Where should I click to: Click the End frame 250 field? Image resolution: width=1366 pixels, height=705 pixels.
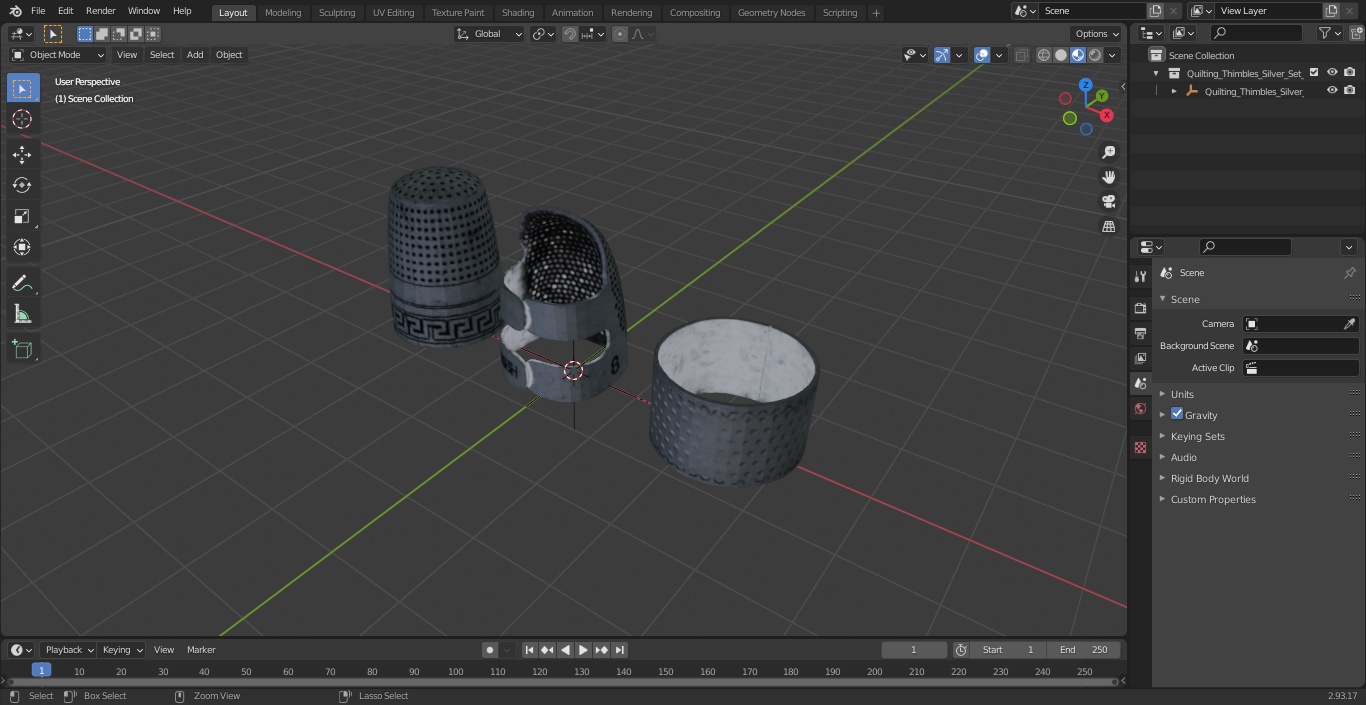(x=1084, y=650)
